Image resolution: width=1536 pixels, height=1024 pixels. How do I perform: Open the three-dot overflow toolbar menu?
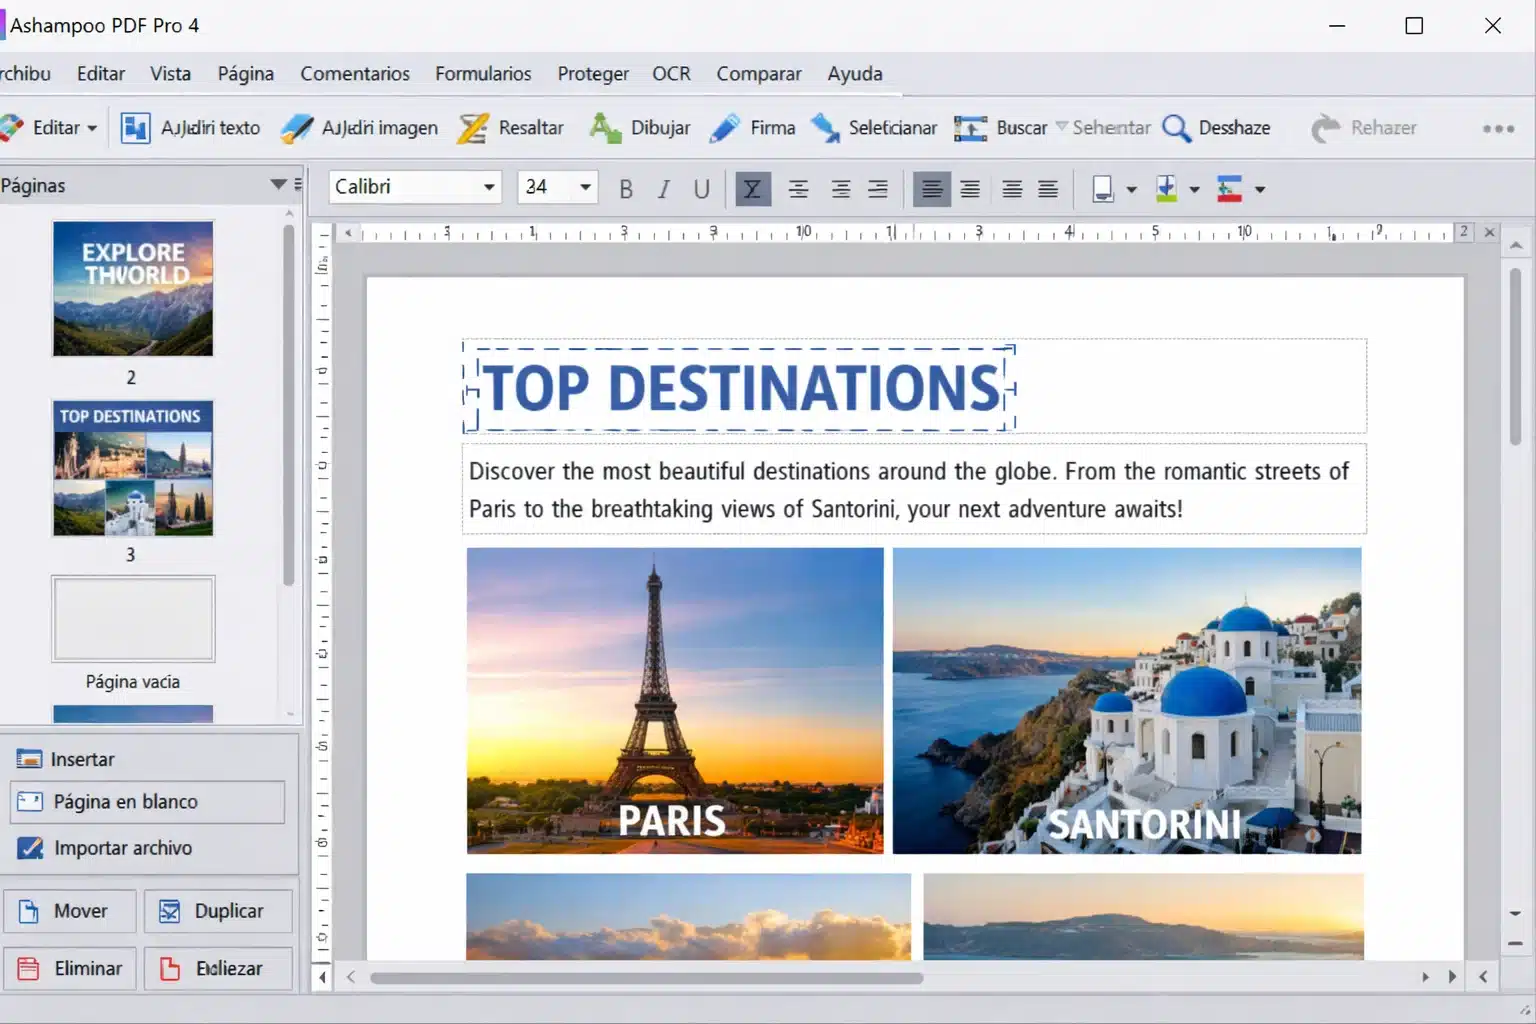click(x=1497, y=128)
